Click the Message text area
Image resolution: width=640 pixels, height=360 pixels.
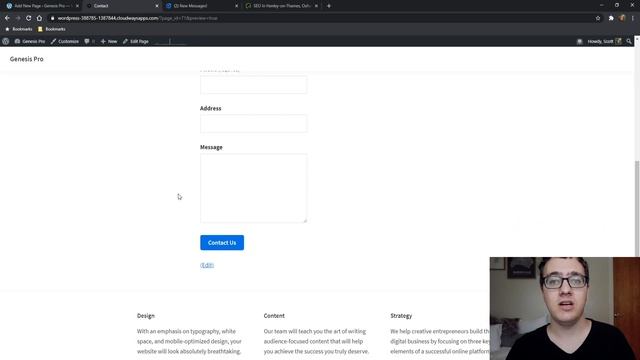point(253,188)
